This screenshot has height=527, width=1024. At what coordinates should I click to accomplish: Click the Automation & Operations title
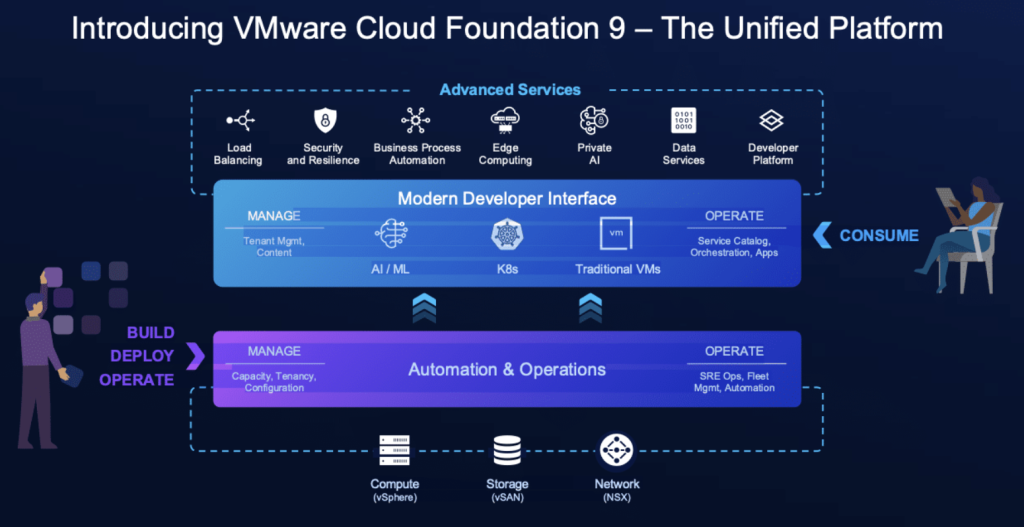[507, 370]
